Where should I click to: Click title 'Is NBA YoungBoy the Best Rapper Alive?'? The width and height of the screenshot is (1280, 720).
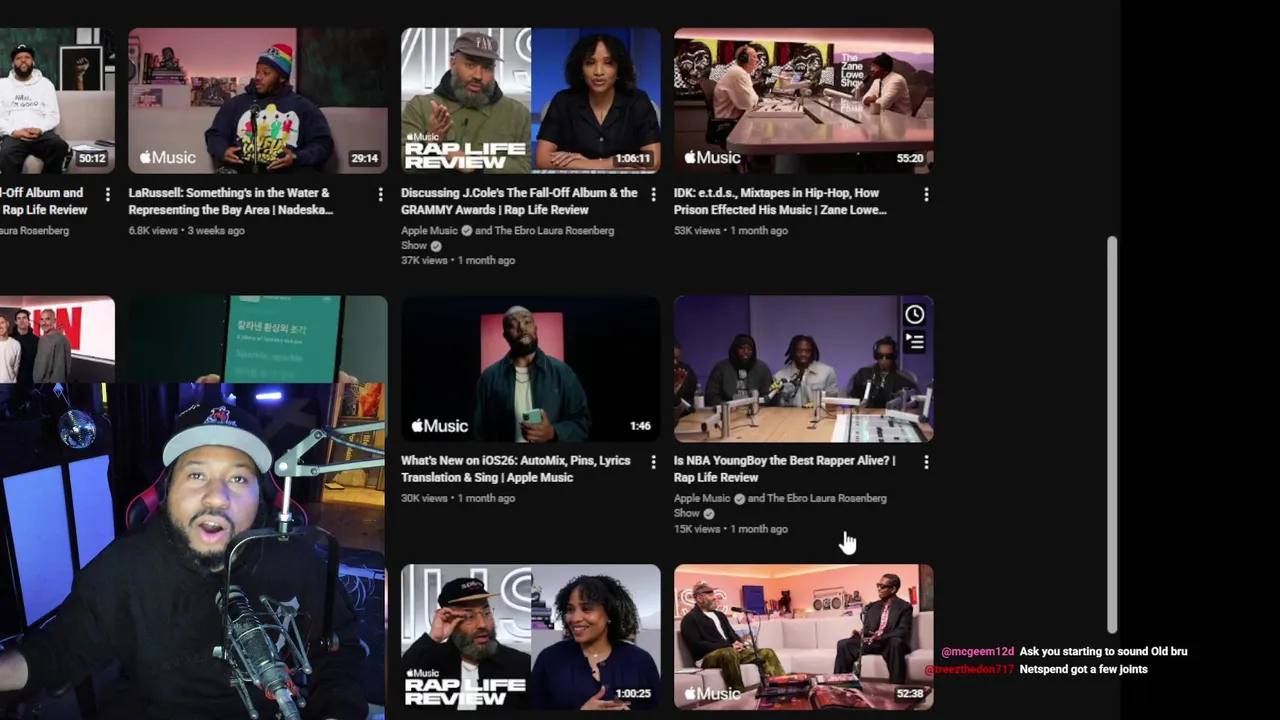point(784,469)
